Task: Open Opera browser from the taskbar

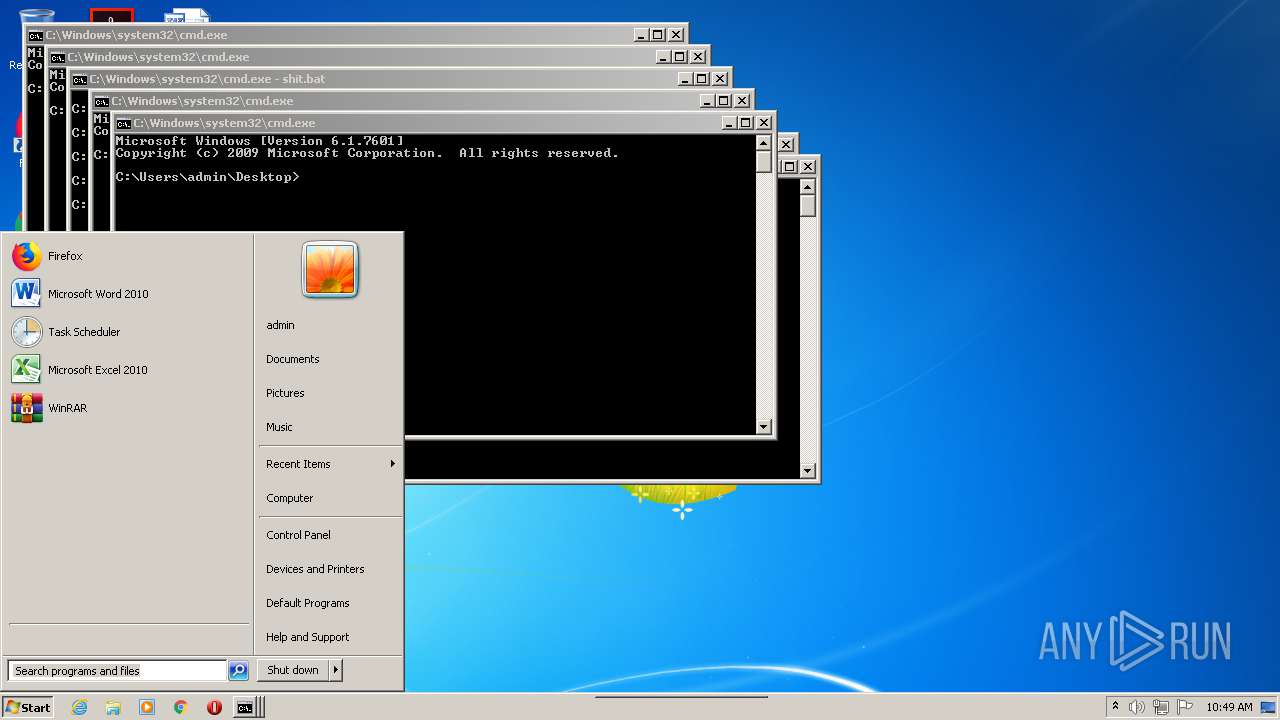Action: 214,707
